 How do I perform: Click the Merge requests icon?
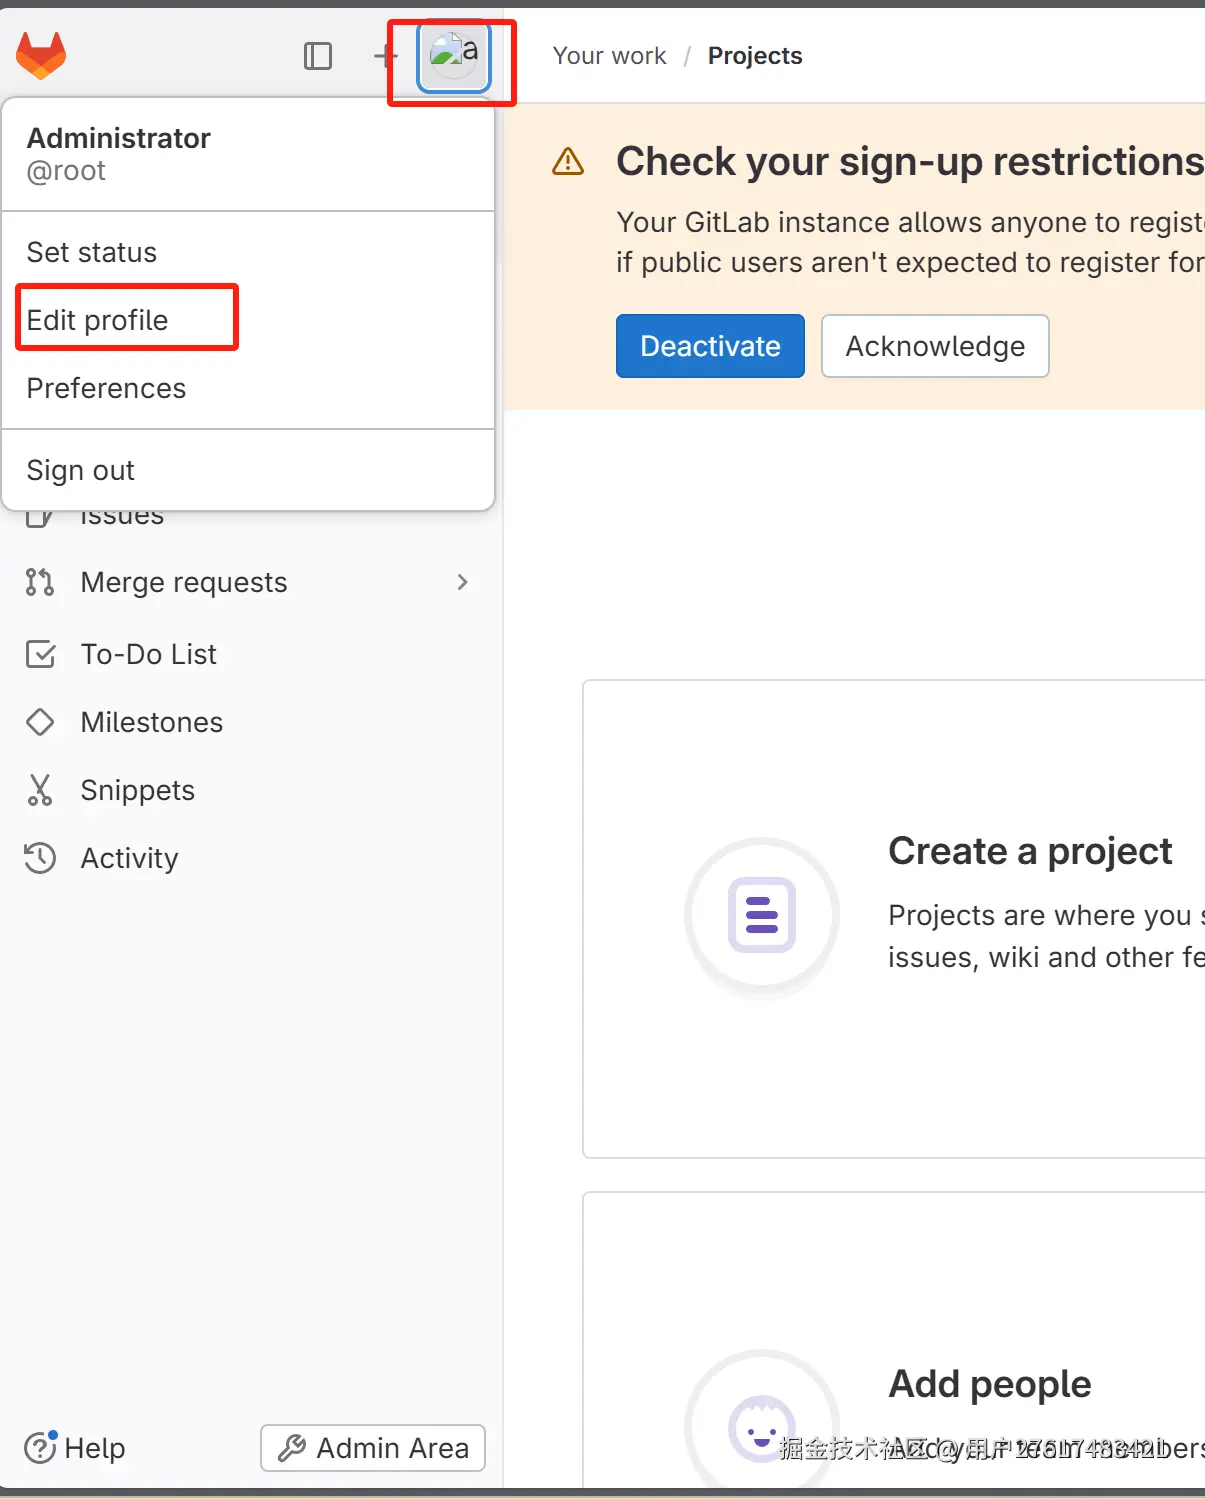(x=40, y=582)
